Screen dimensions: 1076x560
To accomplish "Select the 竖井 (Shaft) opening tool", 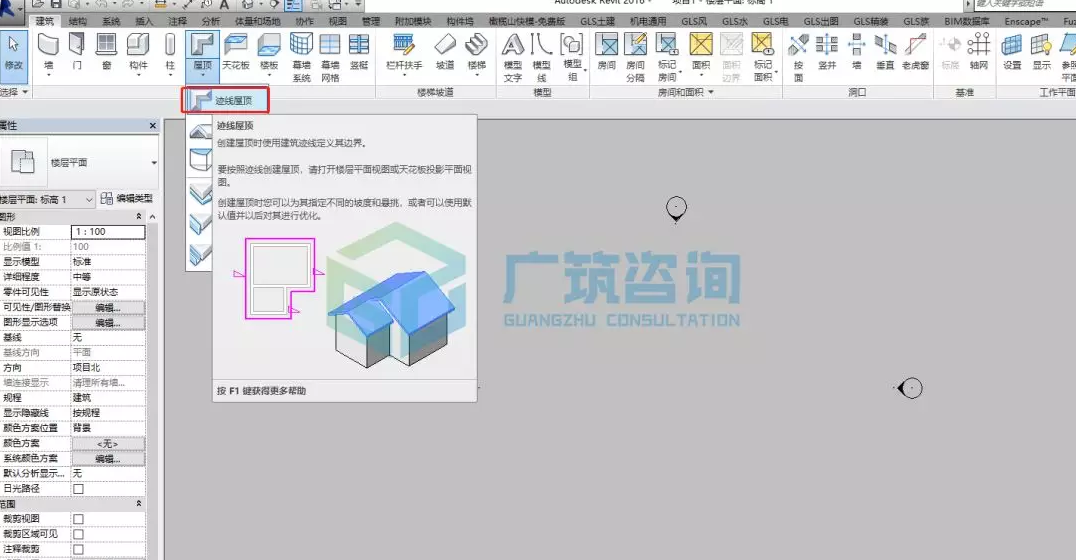I will [x=827, y=52].
